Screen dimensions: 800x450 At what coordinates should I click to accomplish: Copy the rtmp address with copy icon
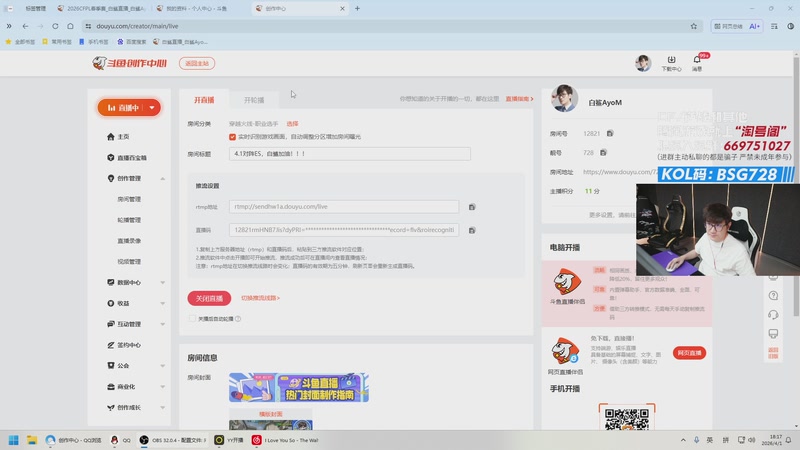(x=472, y=207)
